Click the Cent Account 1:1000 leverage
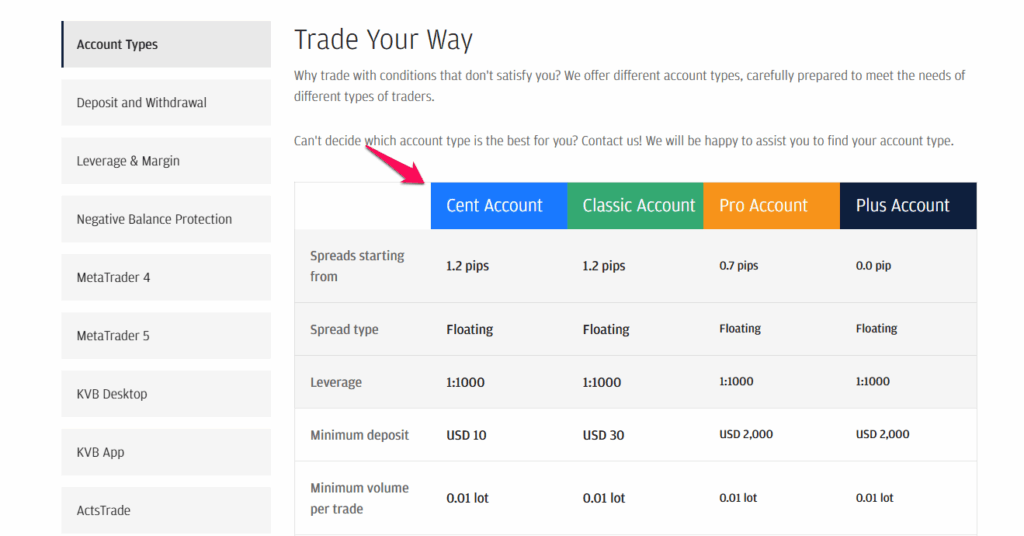1024x536 pixels. pos(466,382)
